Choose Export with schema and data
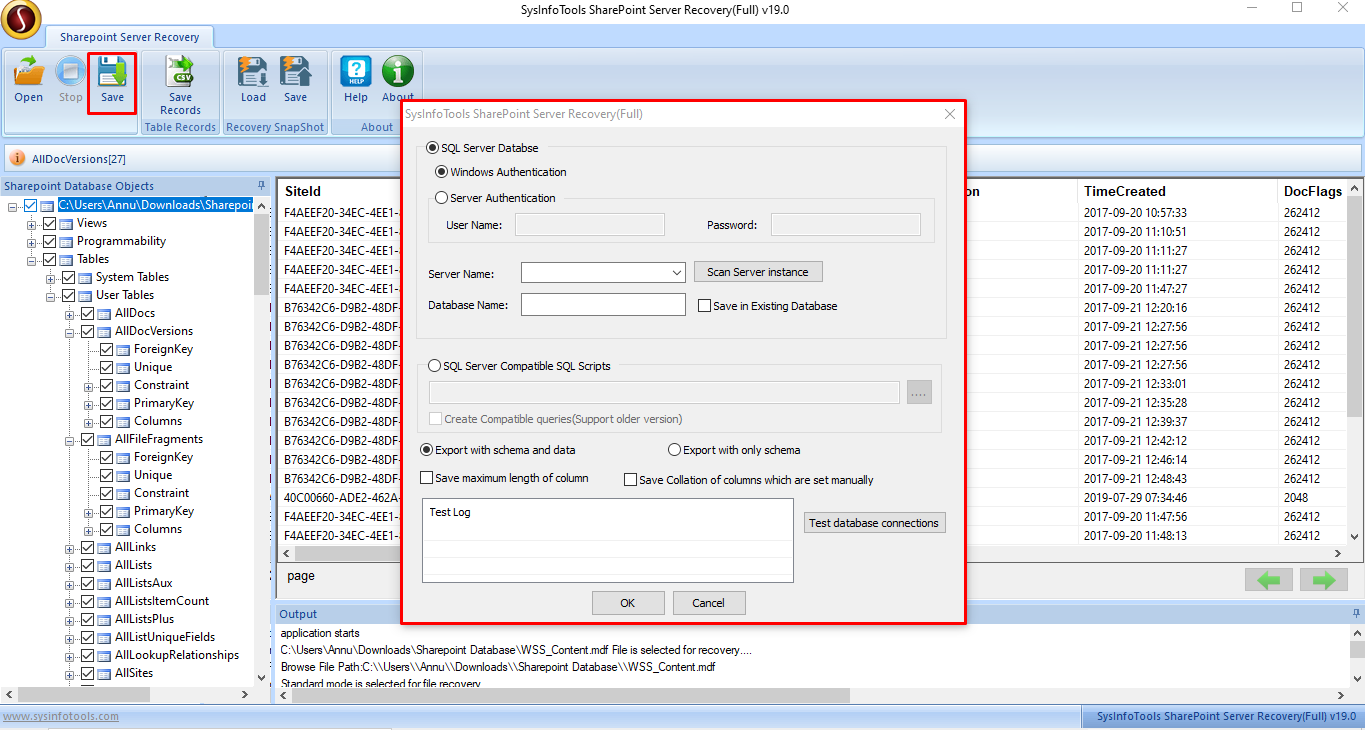 (x=427, y=450)
